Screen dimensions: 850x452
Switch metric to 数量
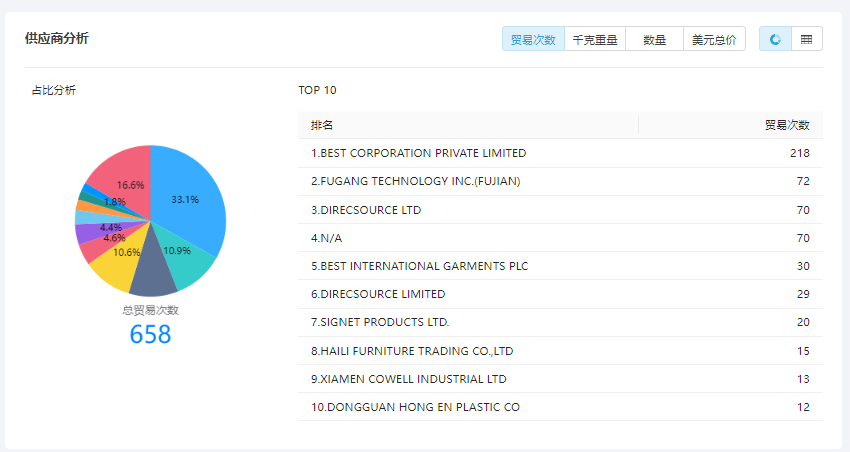click(x=654, y=40)
